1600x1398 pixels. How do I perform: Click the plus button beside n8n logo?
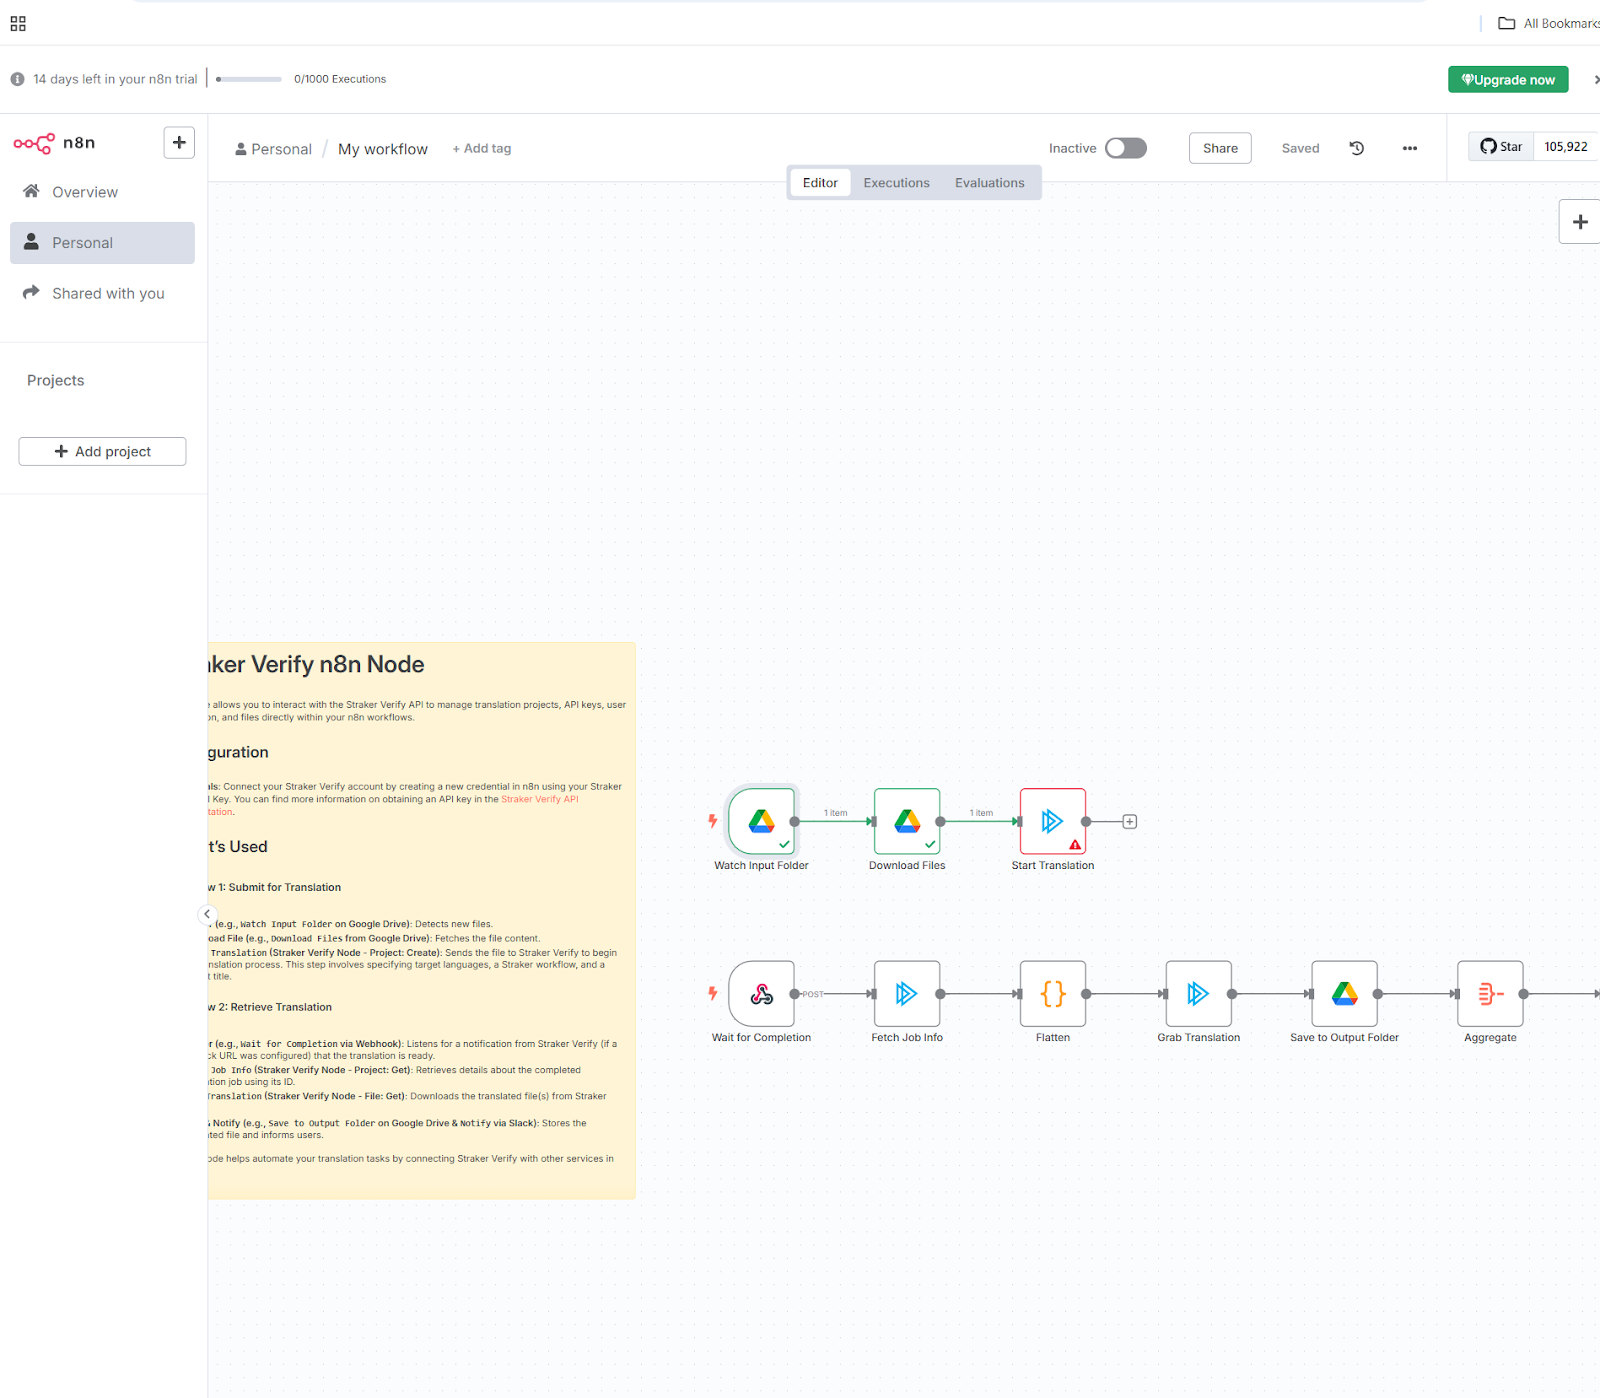(x=179, y=143)
